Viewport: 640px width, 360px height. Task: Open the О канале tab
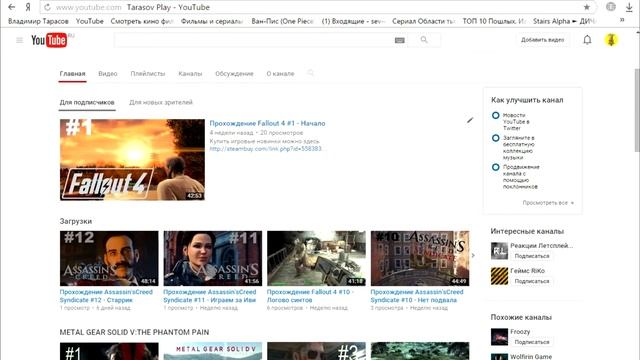pos(280,73)
